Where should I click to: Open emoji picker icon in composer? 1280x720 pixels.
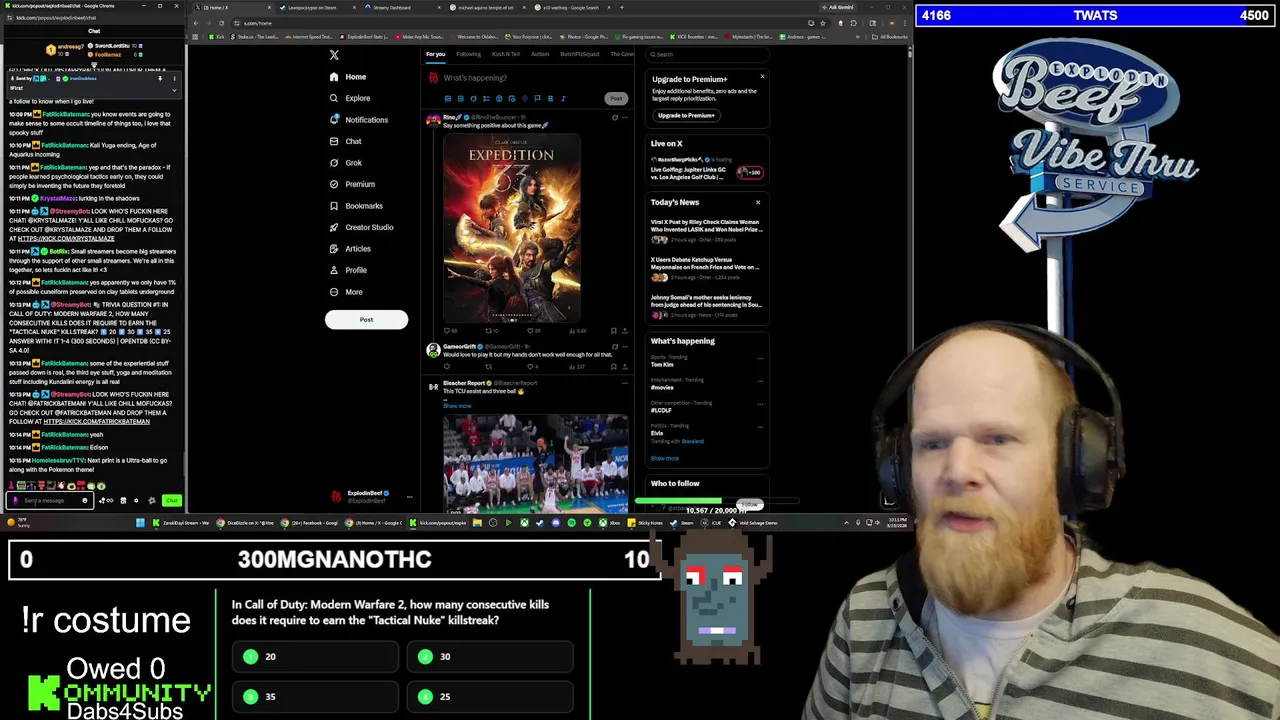pos(499,99)
